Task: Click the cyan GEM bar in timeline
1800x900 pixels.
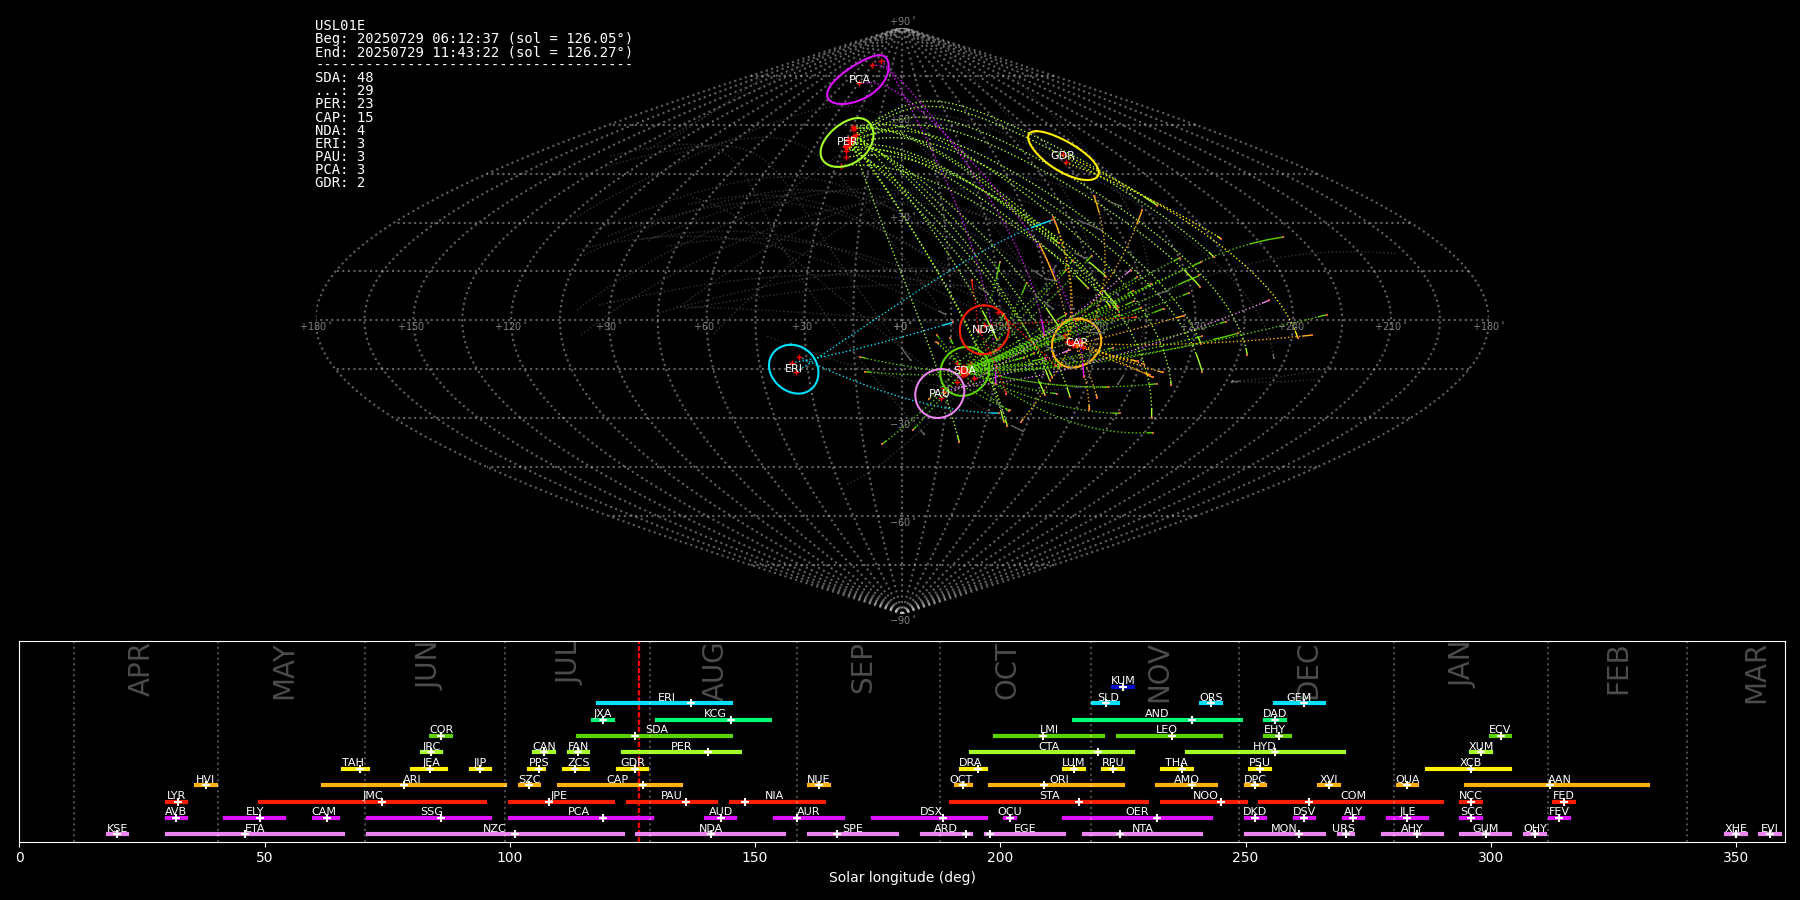Action: click(1299, 703)
